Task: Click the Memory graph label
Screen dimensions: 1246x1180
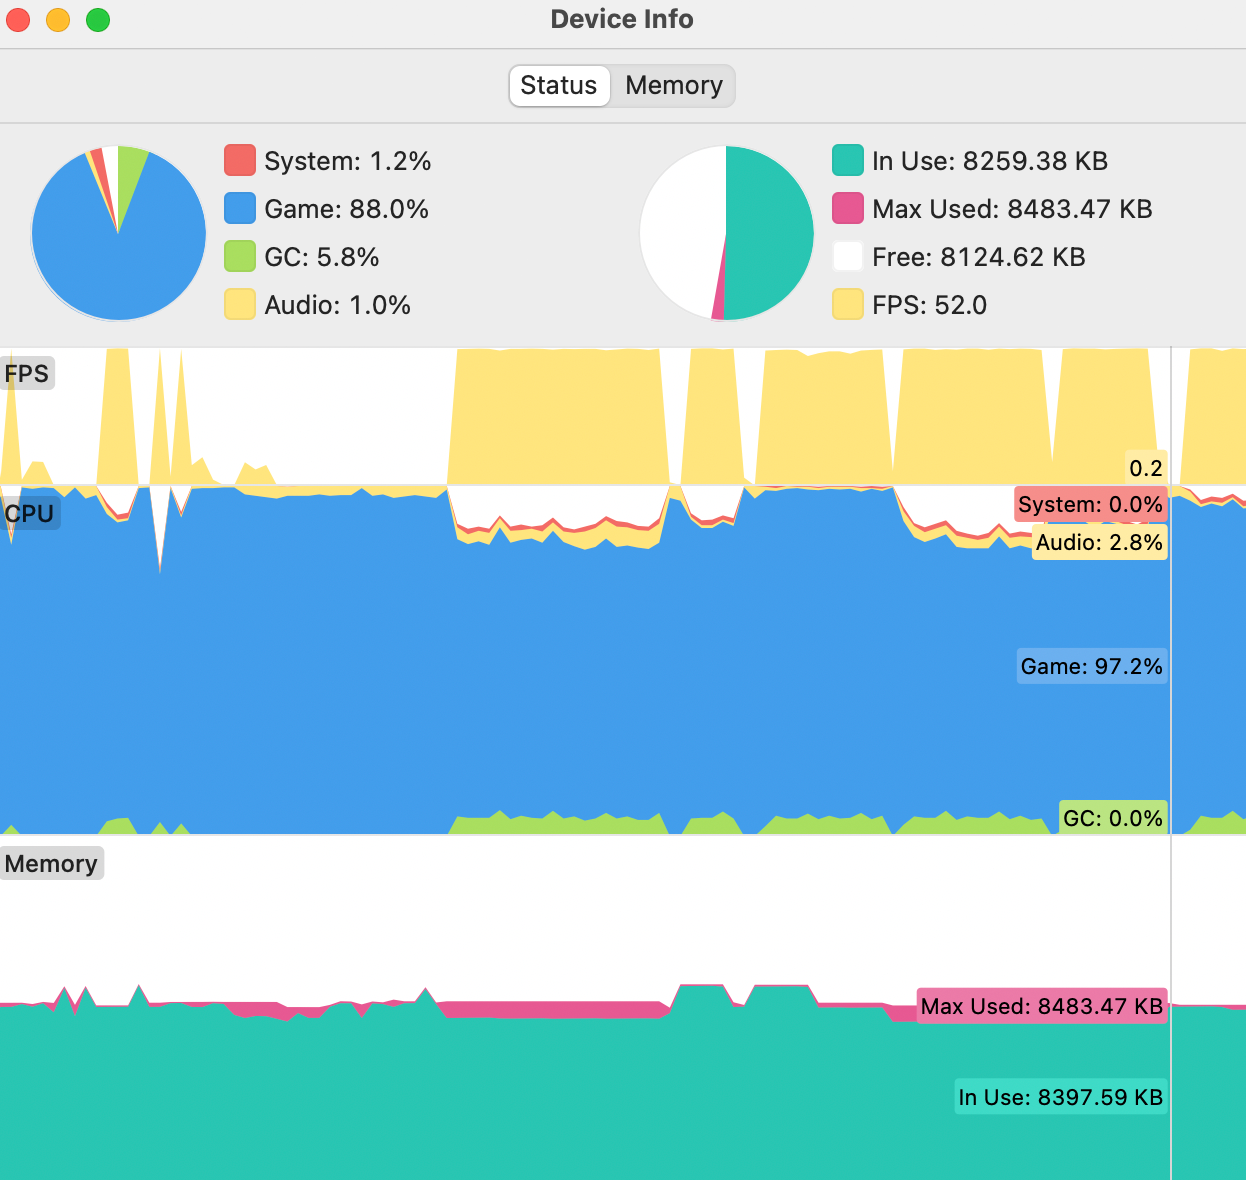Action: click(x=52, y=863)
